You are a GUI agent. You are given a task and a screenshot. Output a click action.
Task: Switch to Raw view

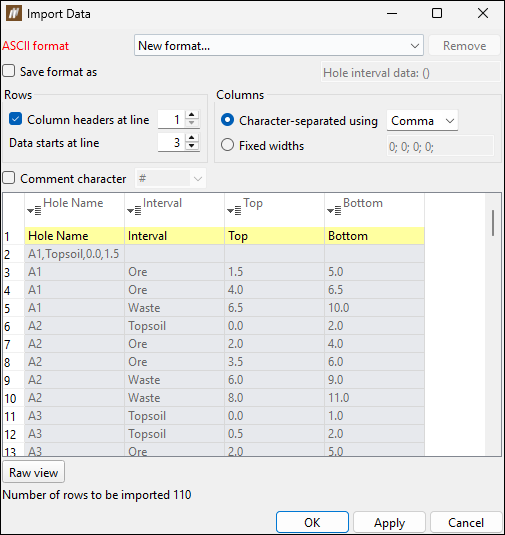point(33,472)
